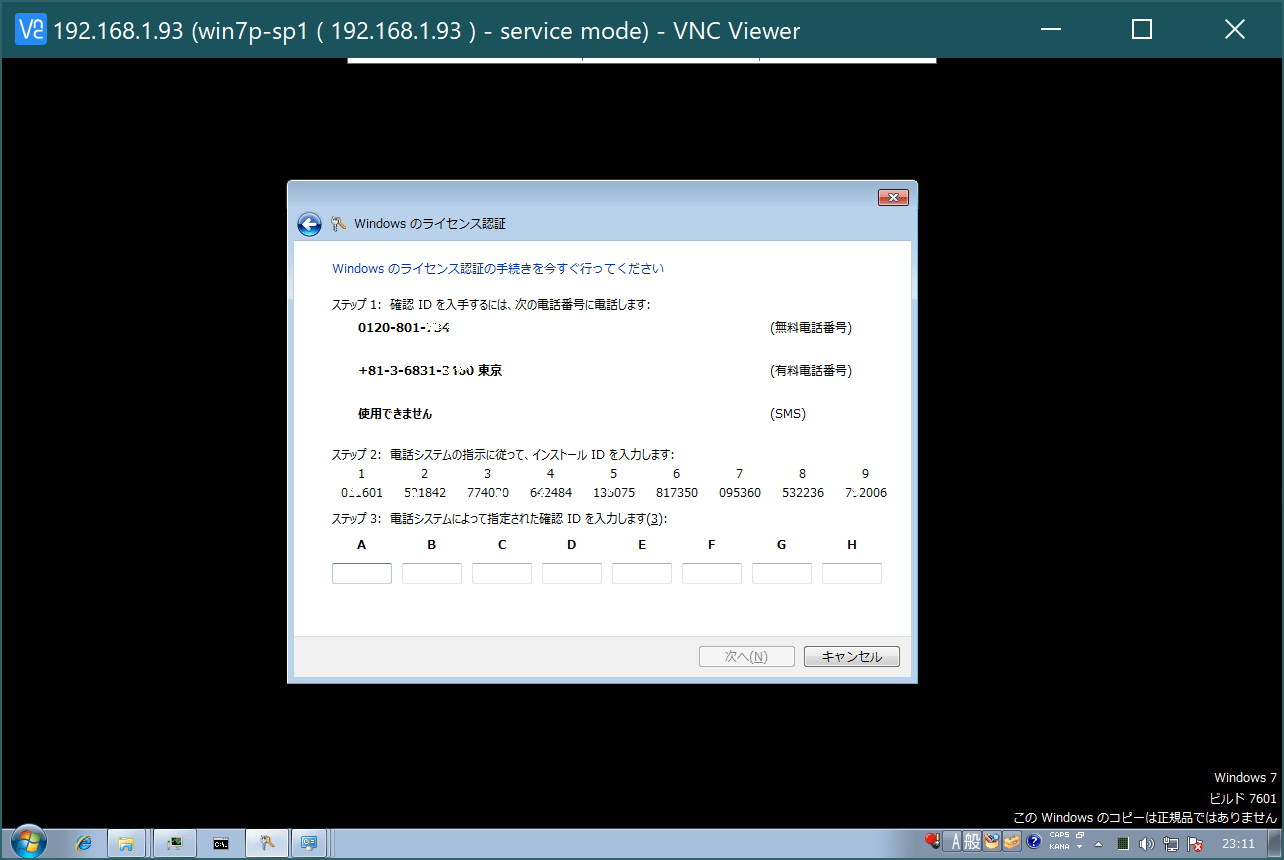Open the IME pad icon

coord(992,842)
